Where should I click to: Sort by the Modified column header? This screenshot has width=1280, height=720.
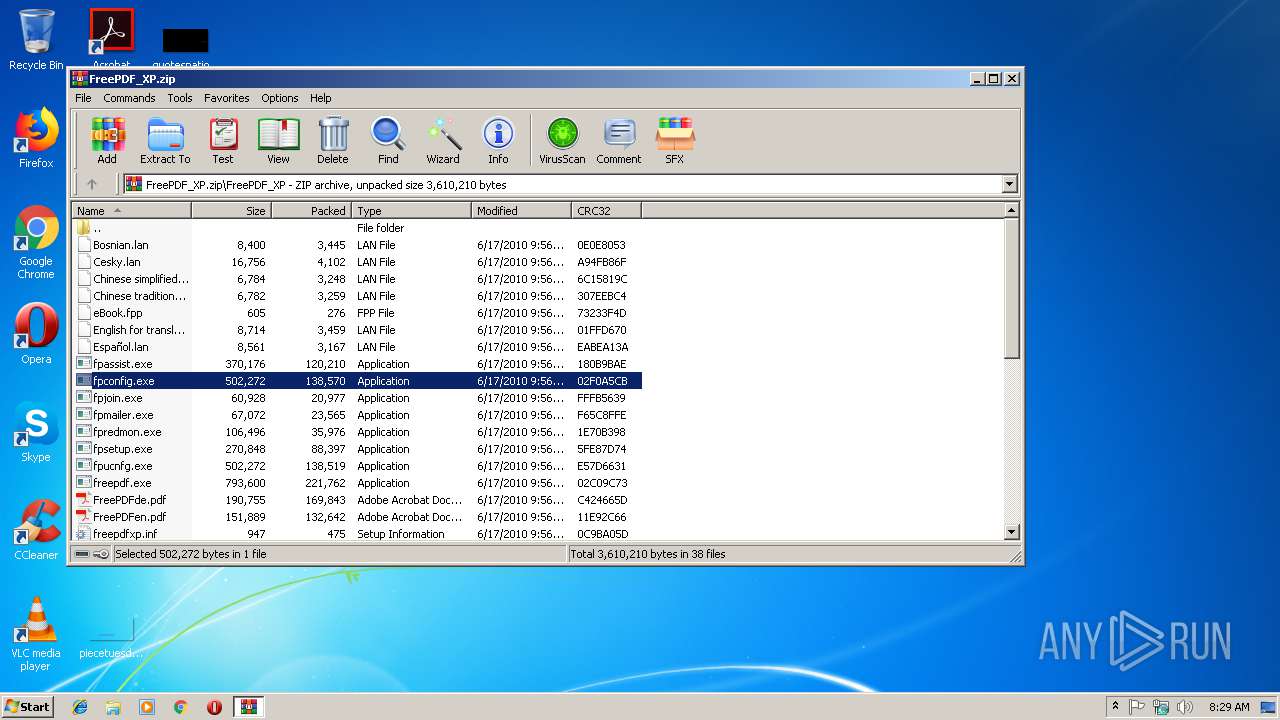coord(521,211)
